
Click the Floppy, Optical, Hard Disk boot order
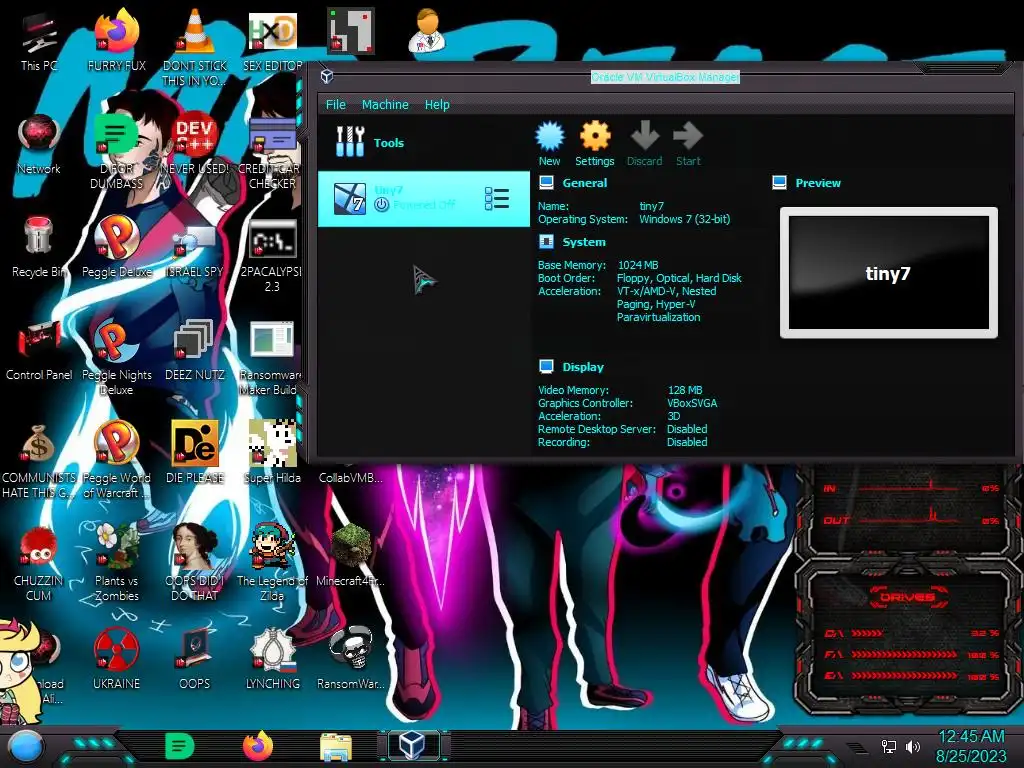tap(679, 278)
